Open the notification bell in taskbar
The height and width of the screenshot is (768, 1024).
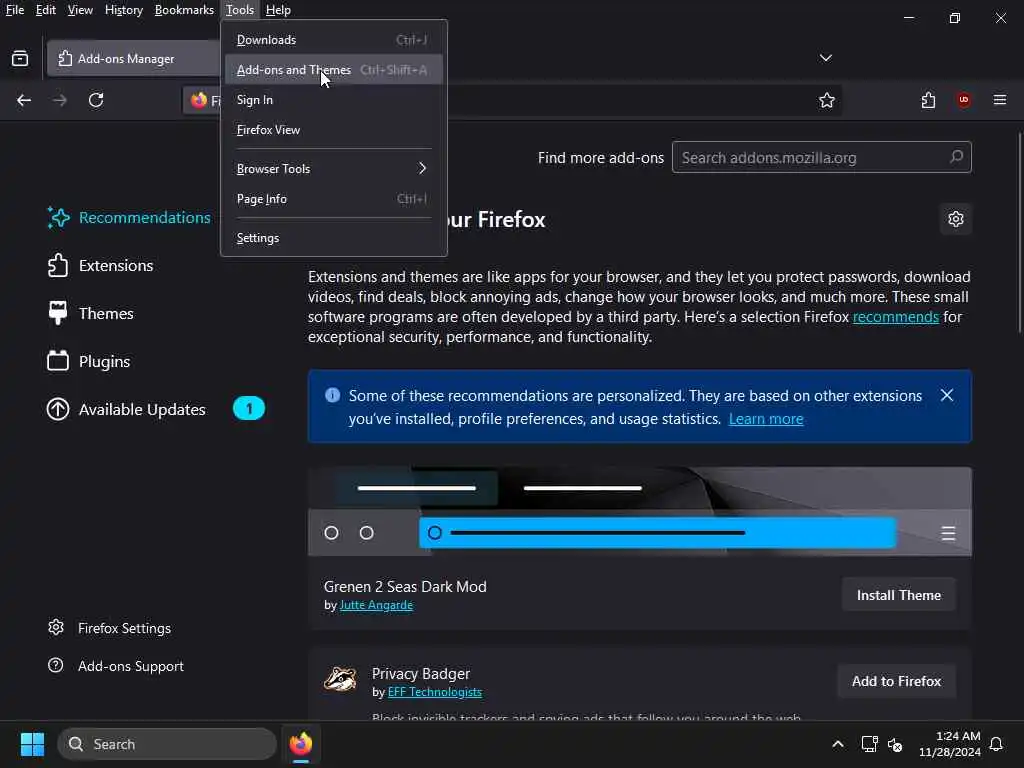pos(996,744)
